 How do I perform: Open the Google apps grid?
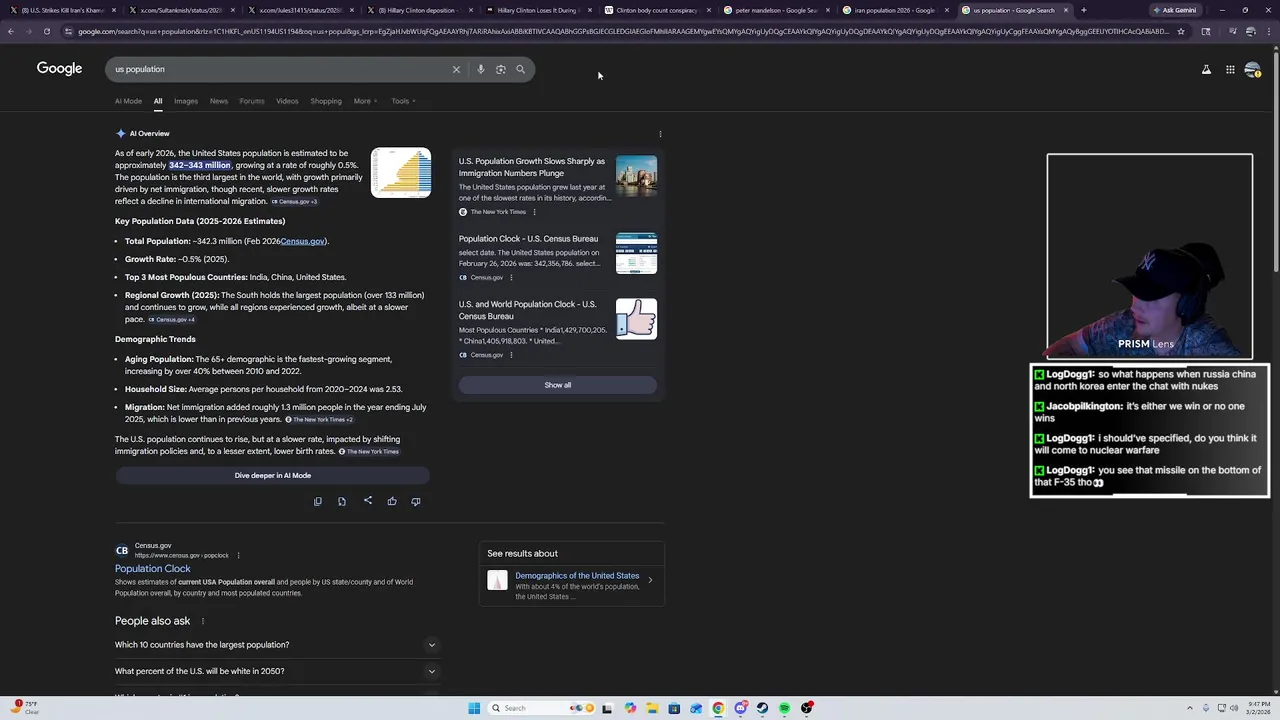(1230, 69)
